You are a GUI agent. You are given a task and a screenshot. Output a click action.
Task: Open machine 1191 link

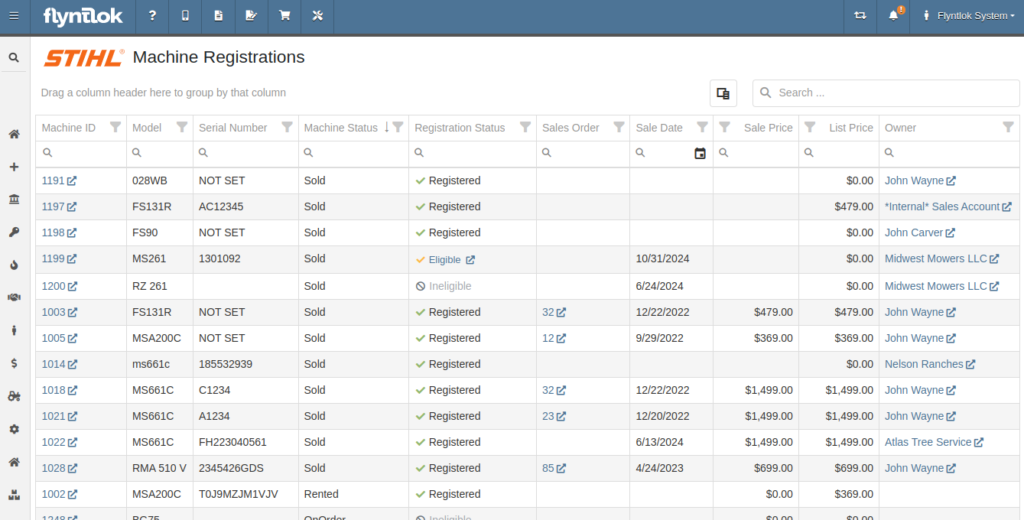coord(59,180)
